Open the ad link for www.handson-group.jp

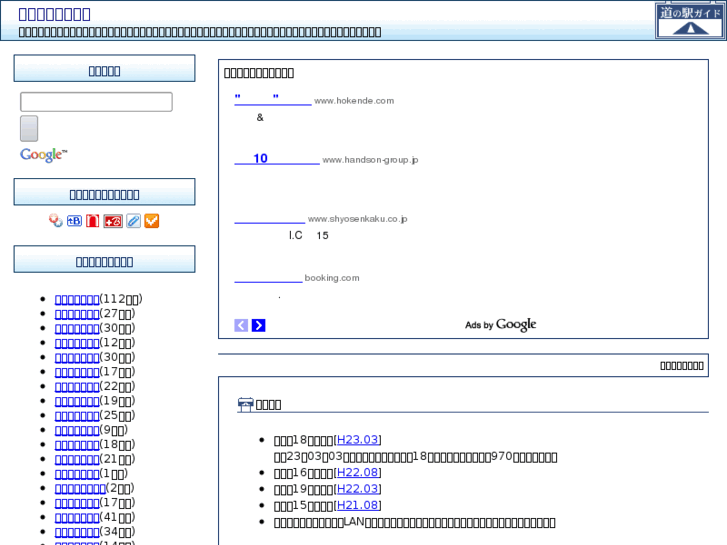coord(277,159)
